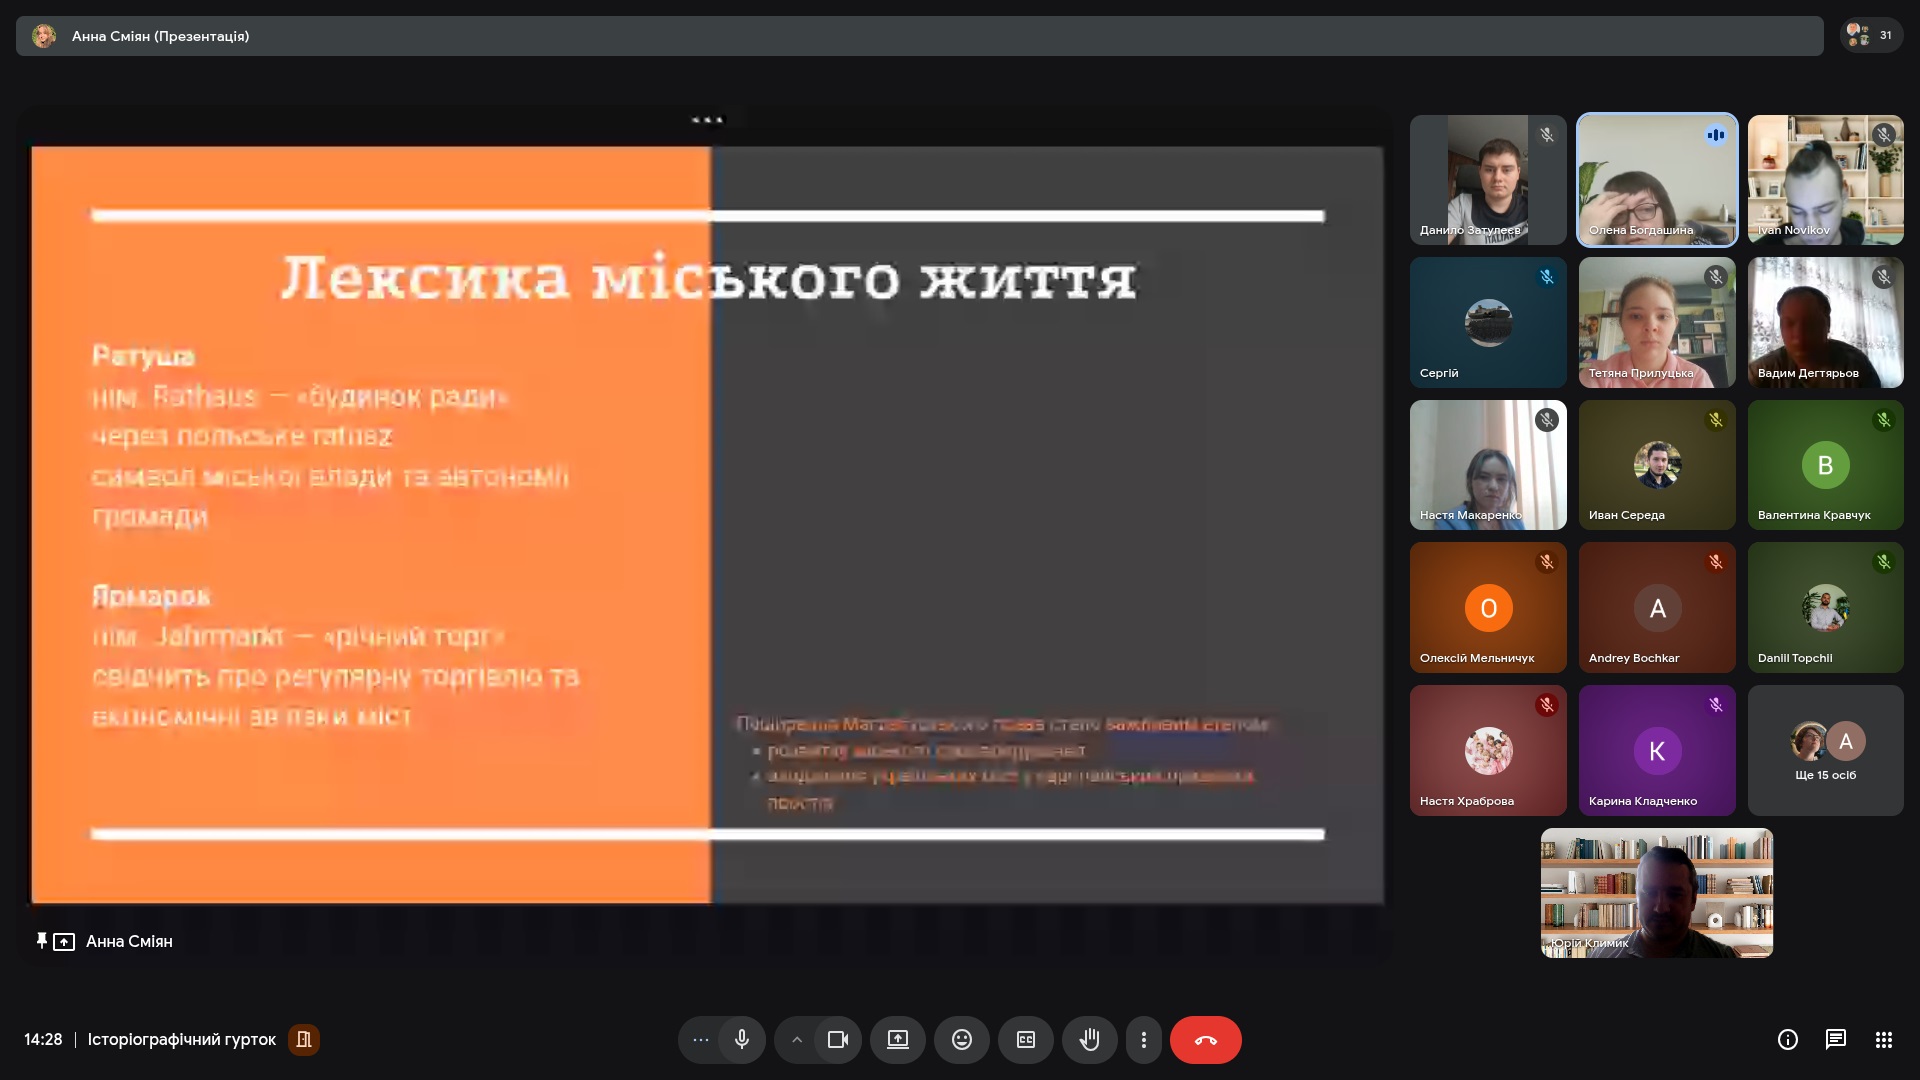Click the present screen icon
Image resolution: width=1920 pixels, height=1080 pixels.
(897, 1040)
